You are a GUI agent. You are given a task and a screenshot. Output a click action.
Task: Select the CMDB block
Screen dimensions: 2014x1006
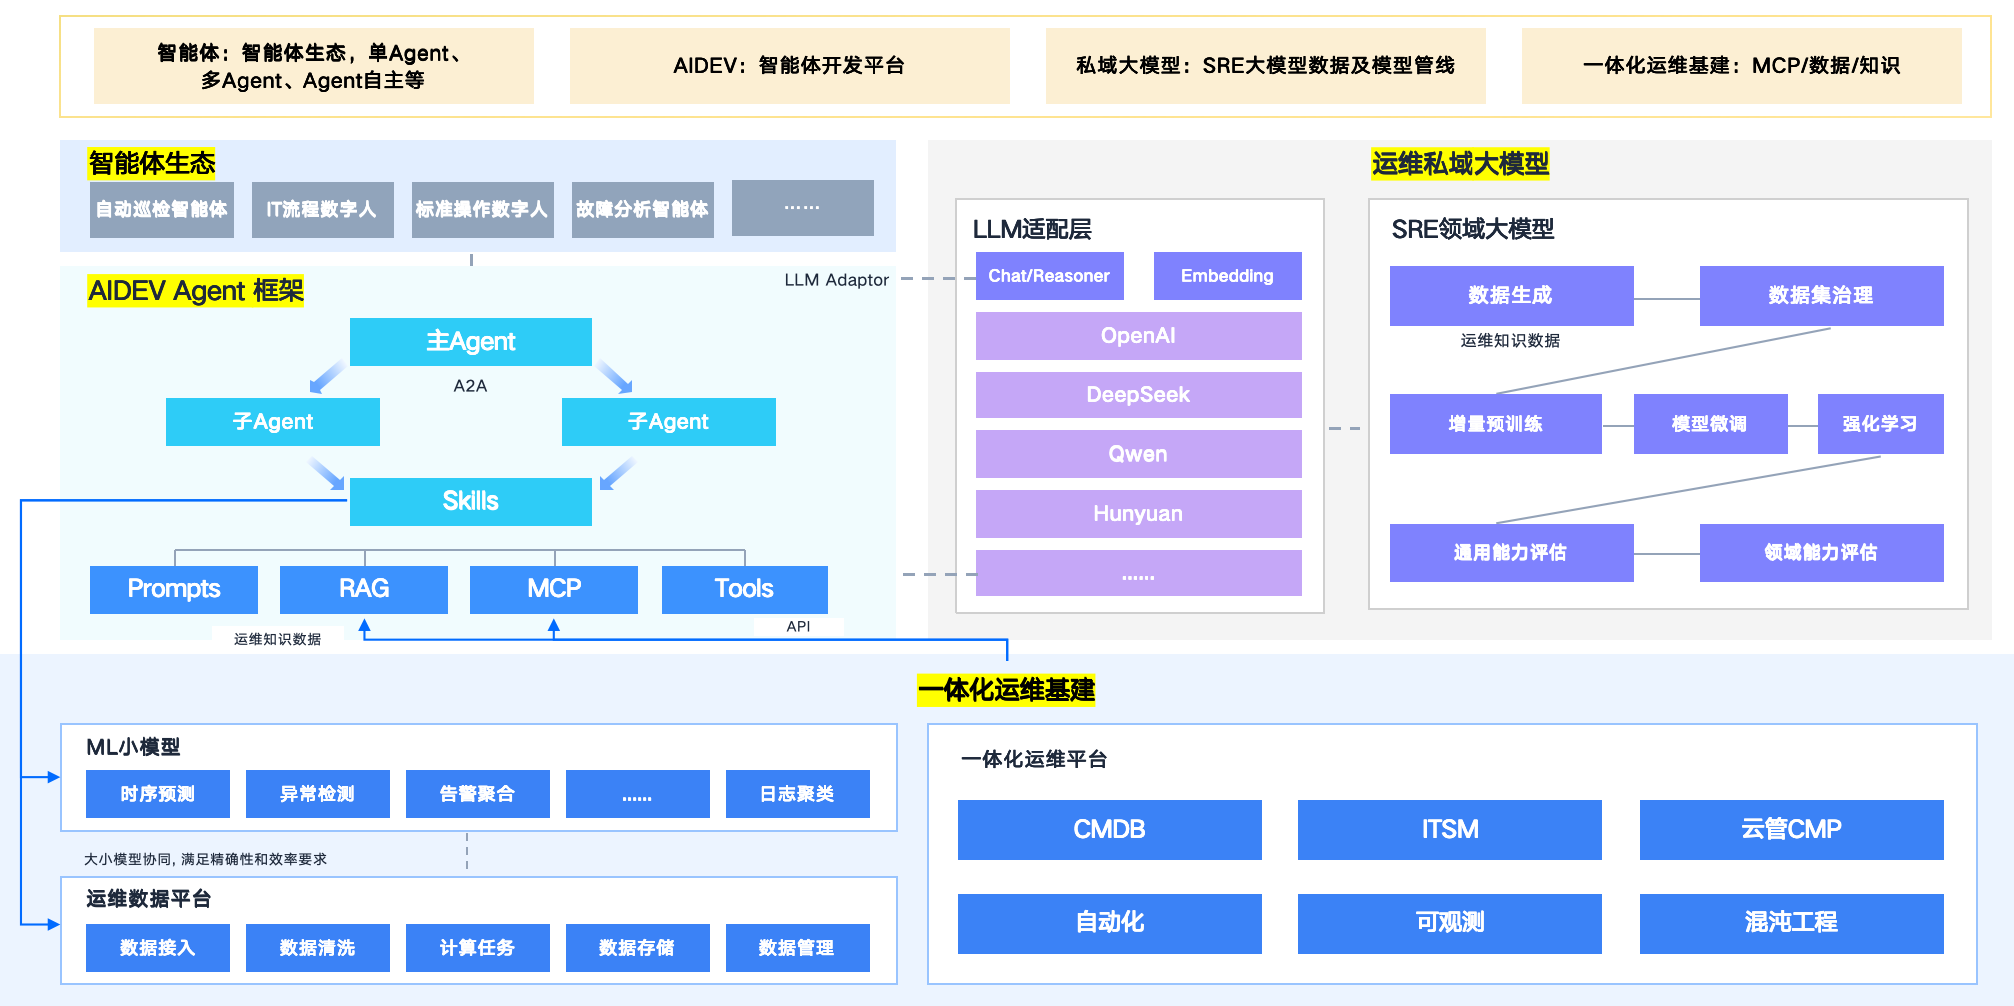pyautogui.click(x=1109, y=830)
